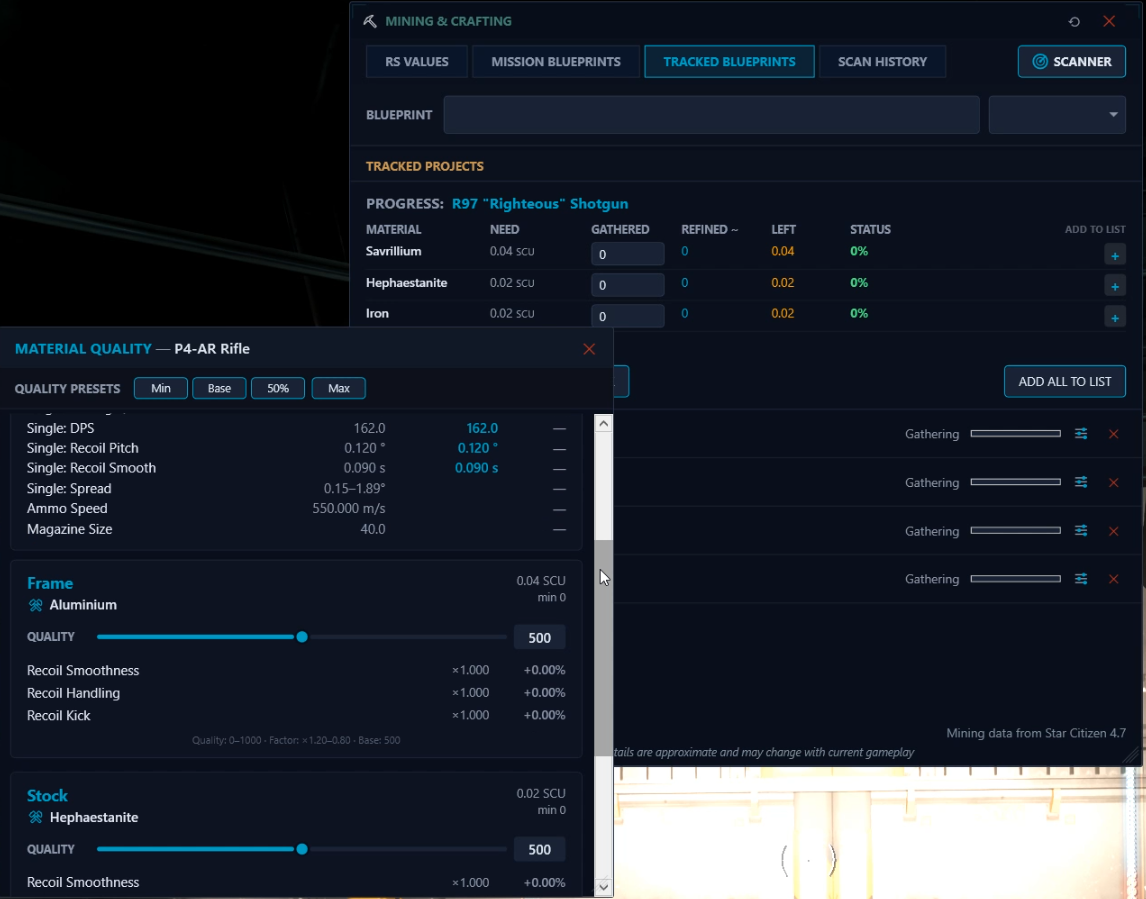
Task: Launch the Scanner button
Action: coord(1071,61)
